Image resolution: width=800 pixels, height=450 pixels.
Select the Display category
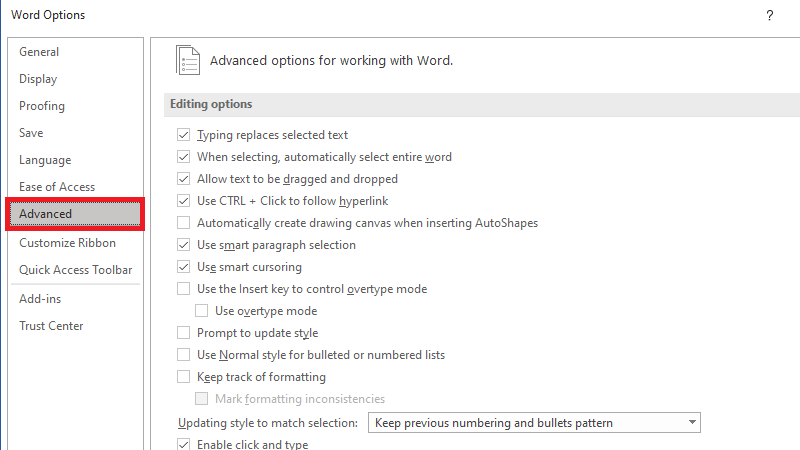[x=38, y=79]
